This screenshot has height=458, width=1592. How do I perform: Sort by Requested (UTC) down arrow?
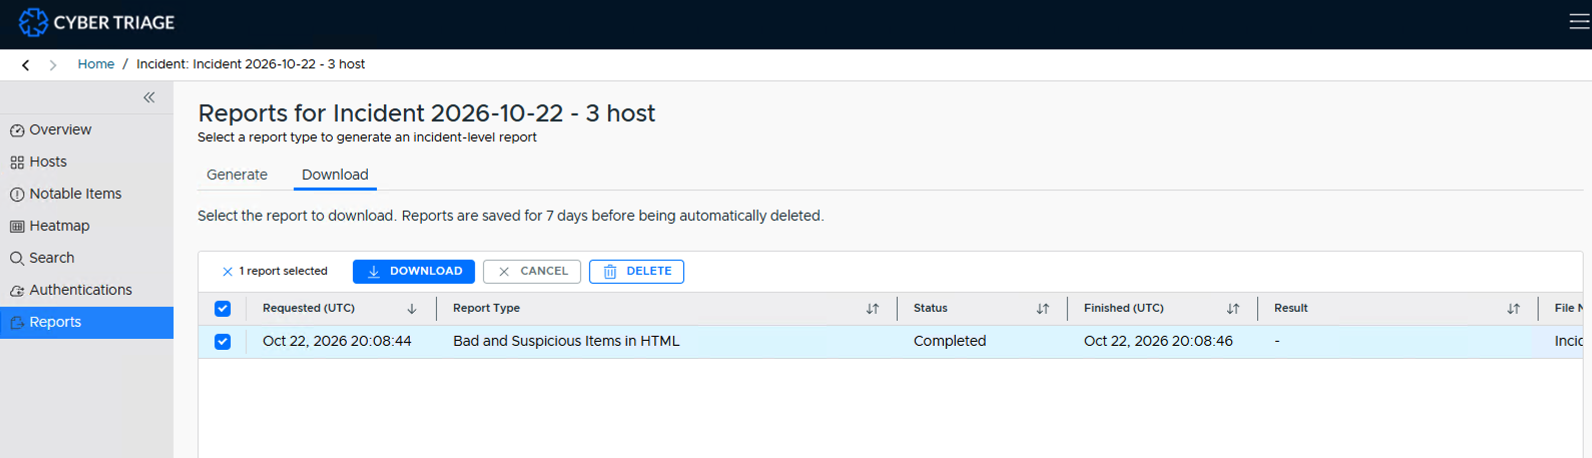tap(412, 309)
